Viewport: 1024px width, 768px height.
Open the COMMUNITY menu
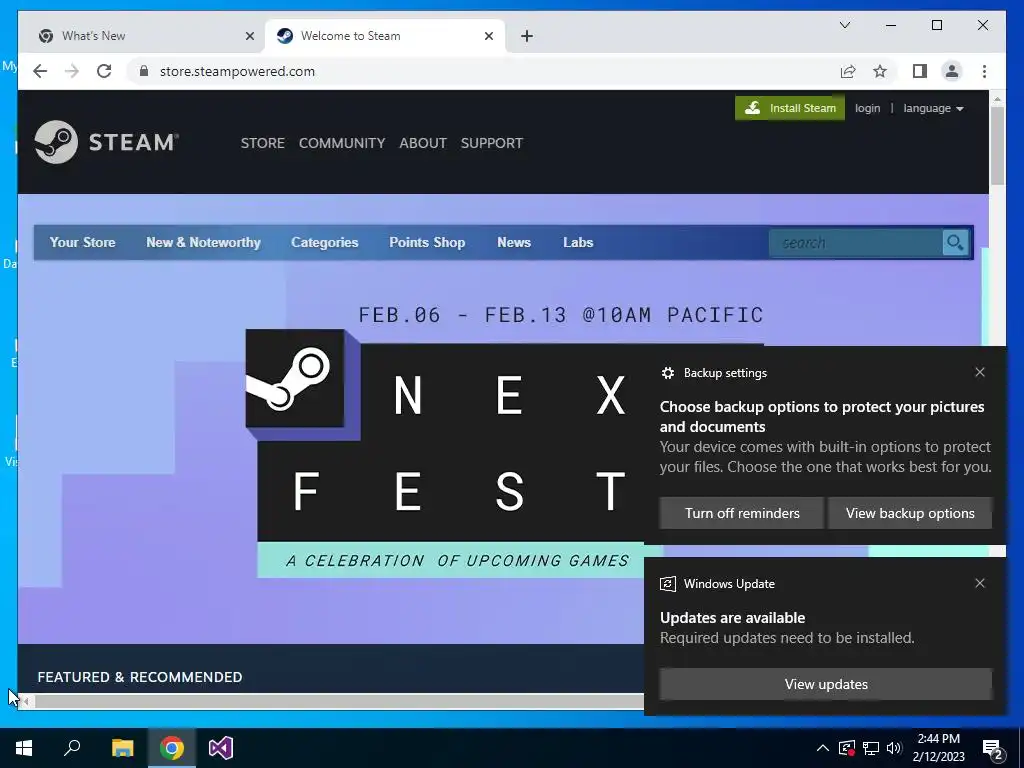tap(342, 143)
